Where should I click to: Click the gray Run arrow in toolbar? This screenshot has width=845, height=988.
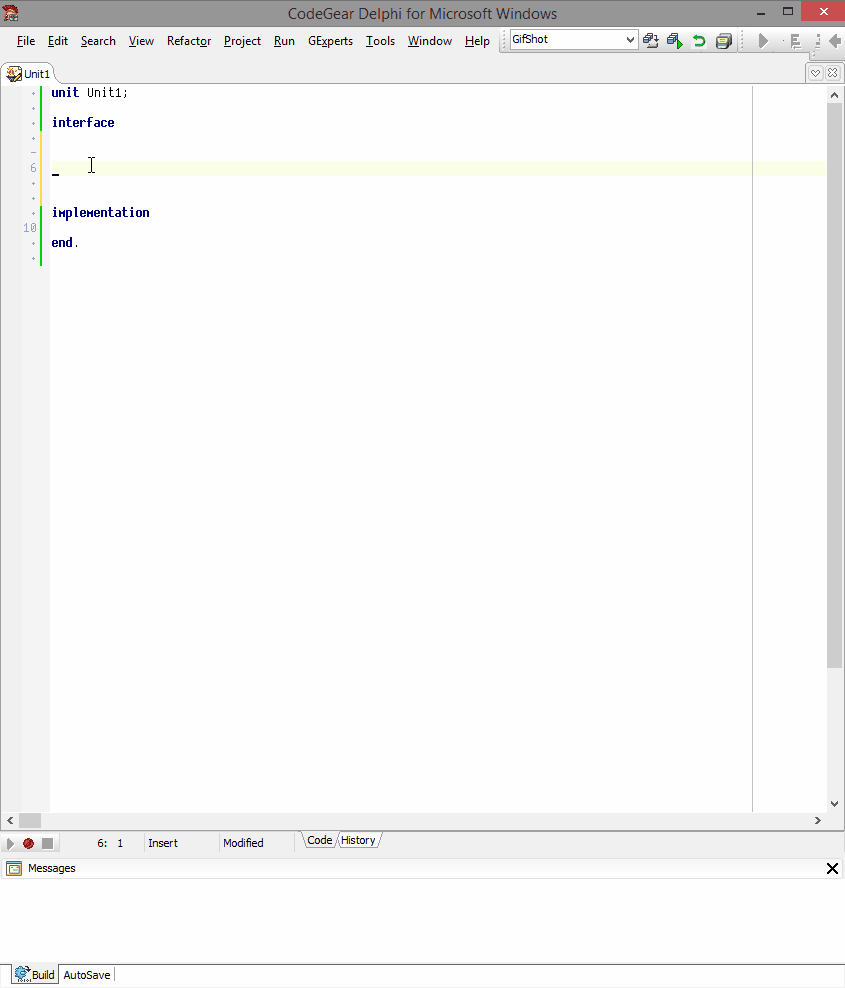[763, 41]
